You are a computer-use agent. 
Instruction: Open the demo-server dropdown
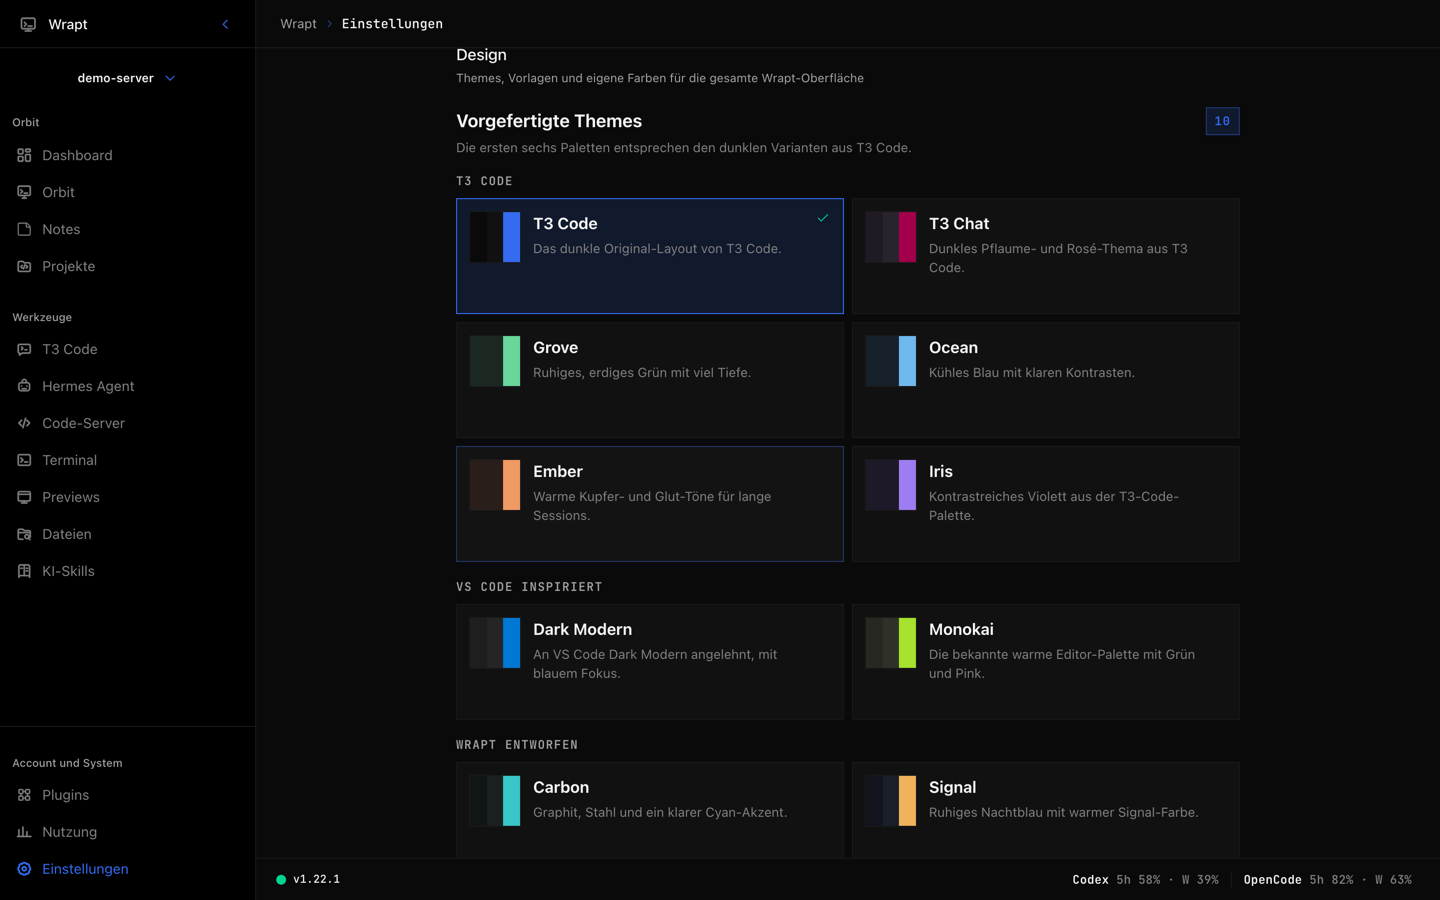click(x=127, y=78)
